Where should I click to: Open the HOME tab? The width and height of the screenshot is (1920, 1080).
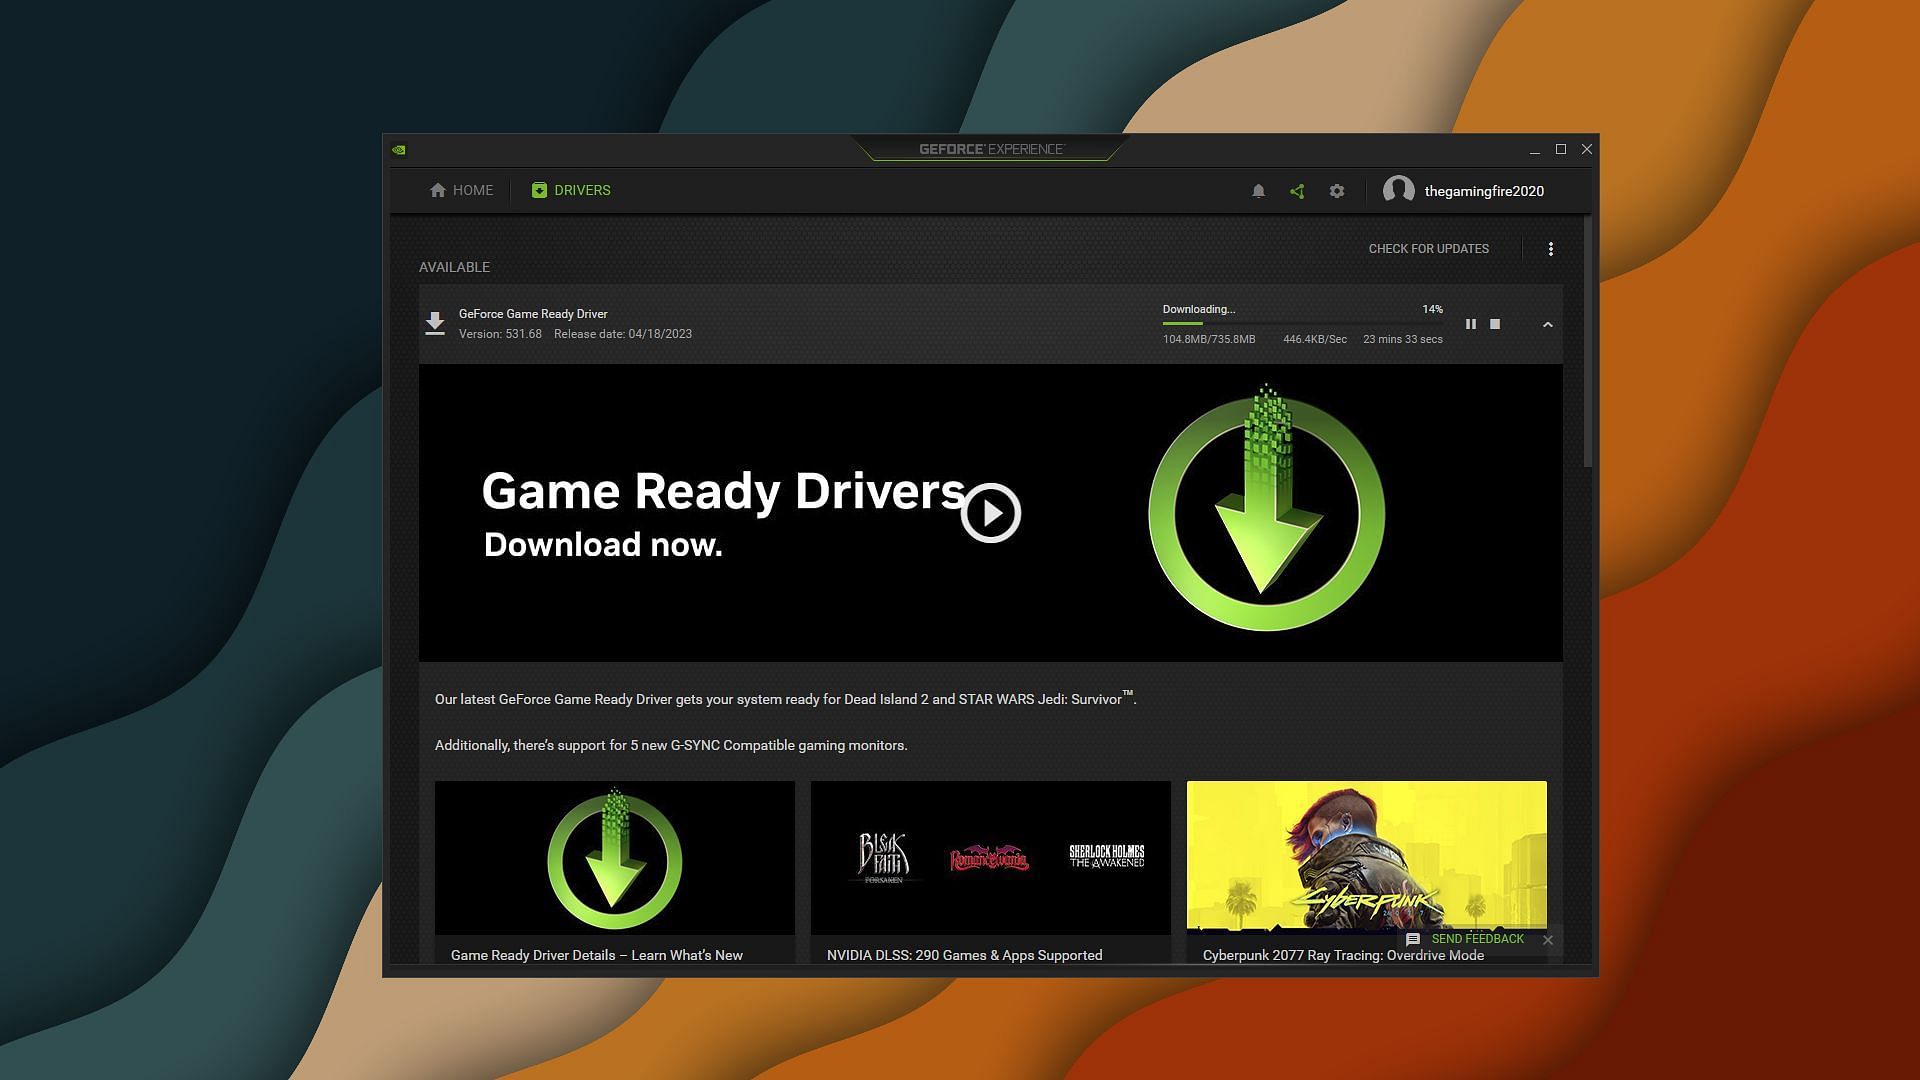point(461,190)
